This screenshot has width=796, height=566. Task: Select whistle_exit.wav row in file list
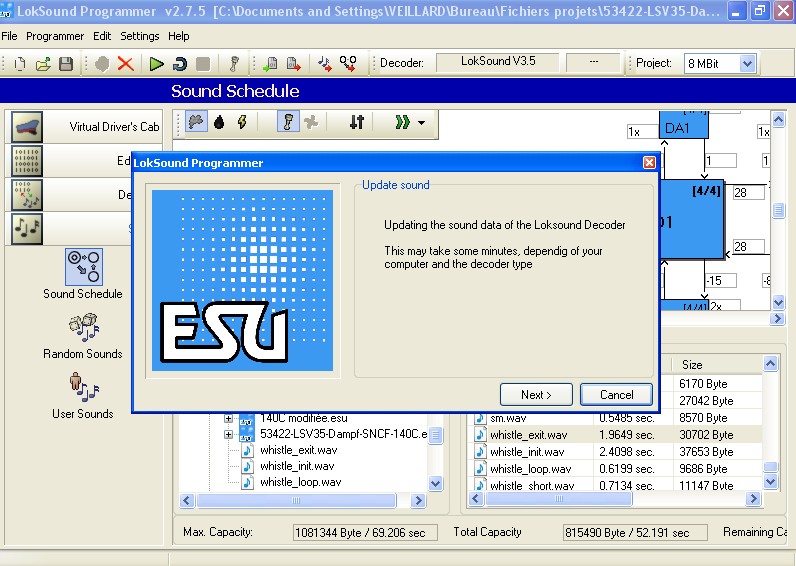[x=614, y=435]
